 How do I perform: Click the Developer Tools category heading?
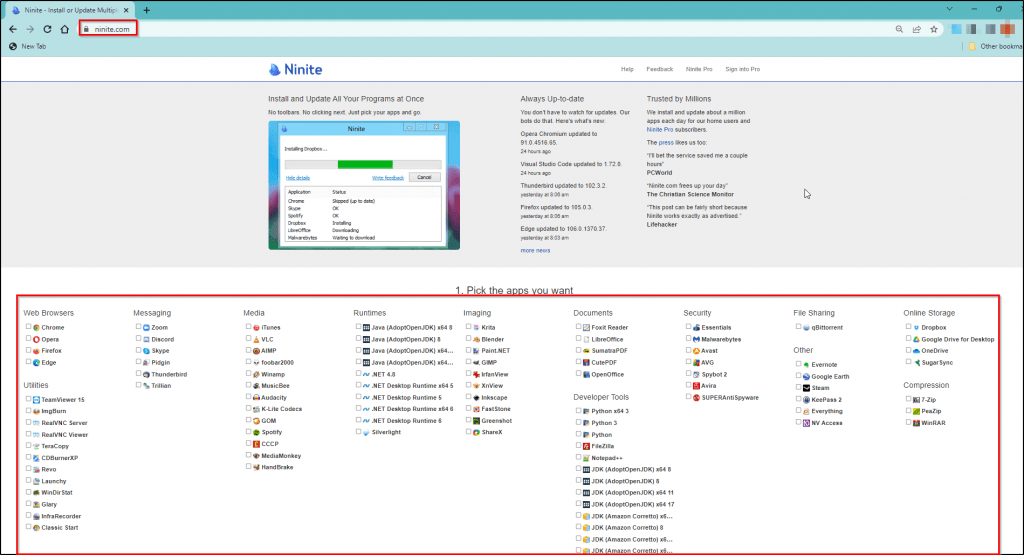click(x=601, y=397)
